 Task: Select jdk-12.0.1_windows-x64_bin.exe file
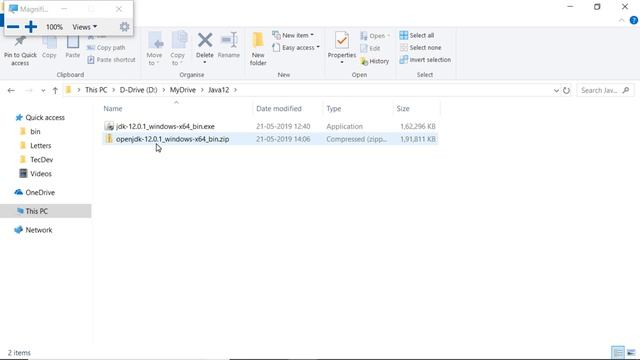165,127
